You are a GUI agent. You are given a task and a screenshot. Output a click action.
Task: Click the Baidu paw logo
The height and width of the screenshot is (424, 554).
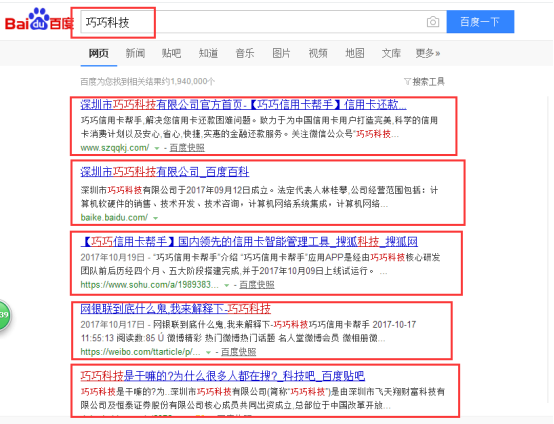point(39,19)
